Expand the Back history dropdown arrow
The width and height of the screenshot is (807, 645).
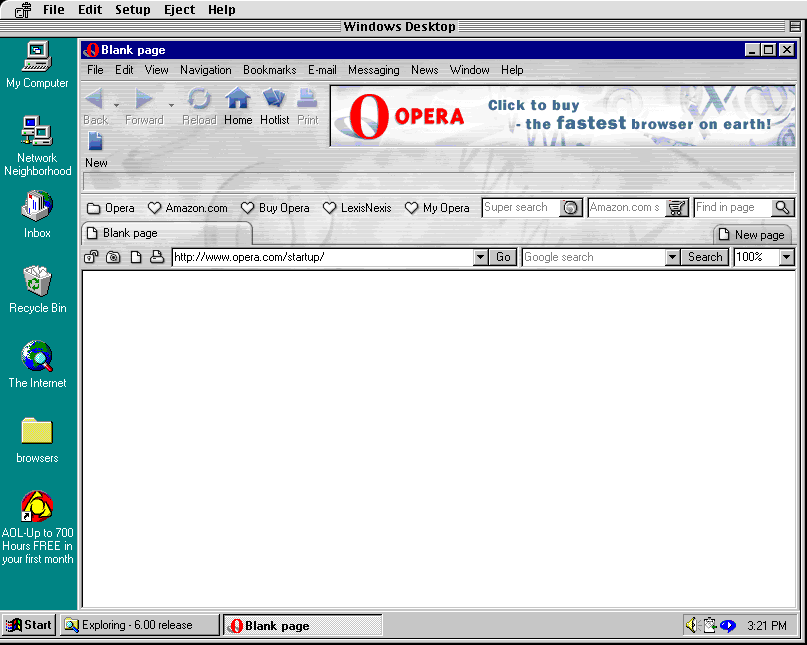tap(116, 105)
